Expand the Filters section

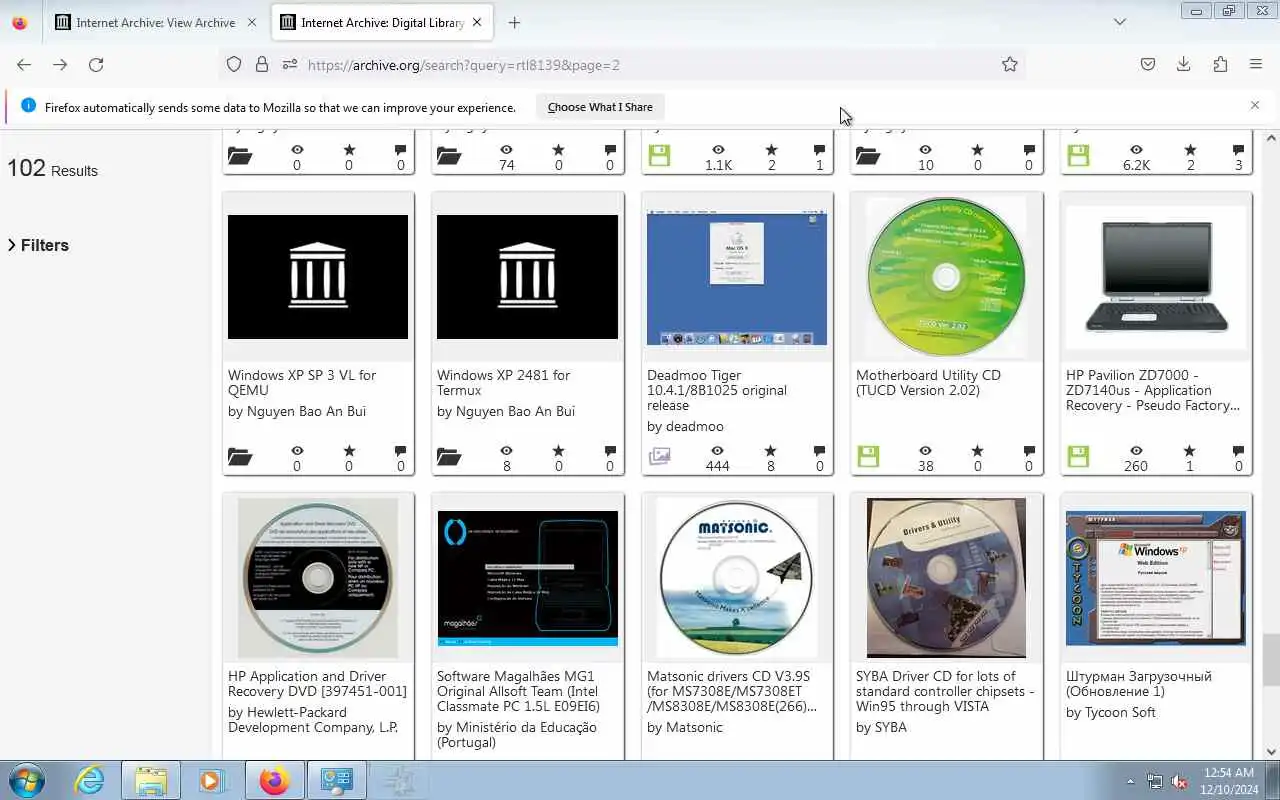click(38, 245)
